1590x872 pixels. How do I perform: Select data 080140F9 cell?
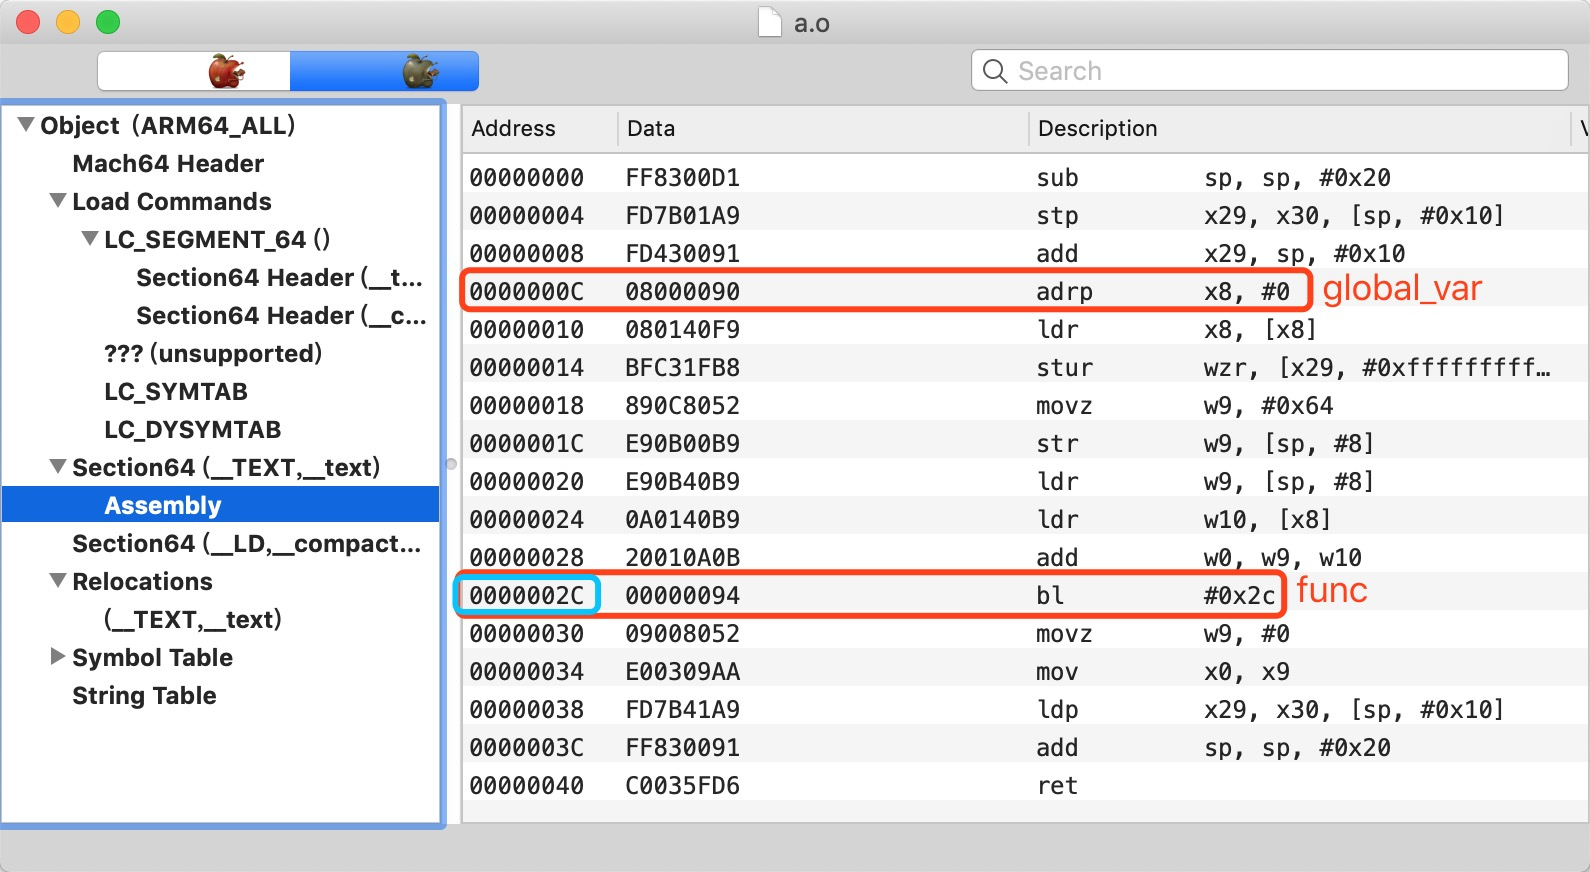point(683,329)
